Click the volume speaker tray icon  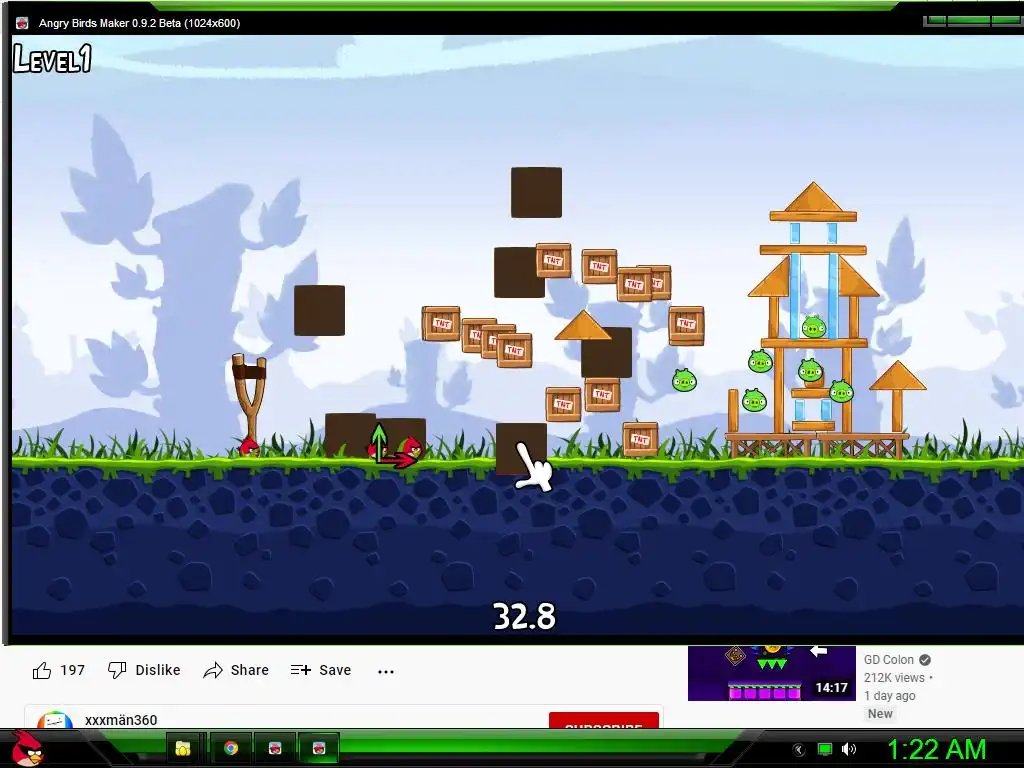pos(849,749)
